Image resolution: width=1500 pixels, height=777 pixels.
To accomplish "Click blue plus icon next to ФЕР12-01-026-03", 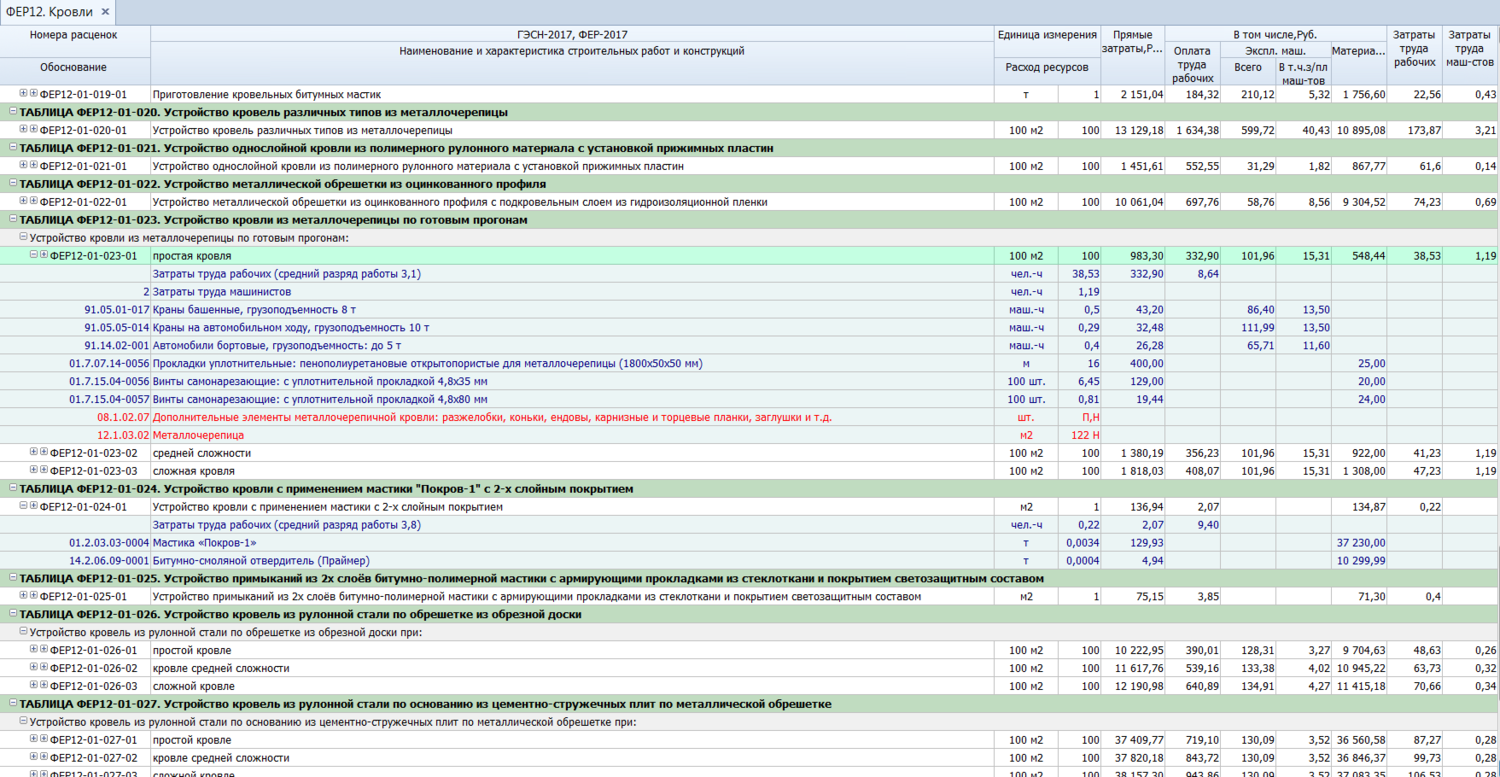I will [x=44, y=686].
